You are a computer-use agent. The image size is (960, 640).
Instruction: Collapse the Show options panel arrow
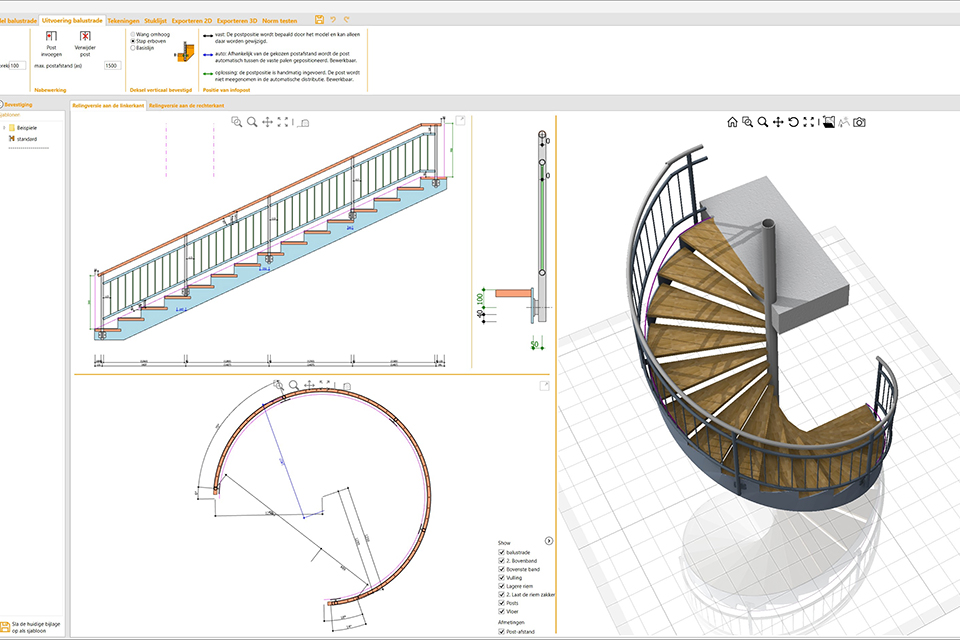[549, 541]
